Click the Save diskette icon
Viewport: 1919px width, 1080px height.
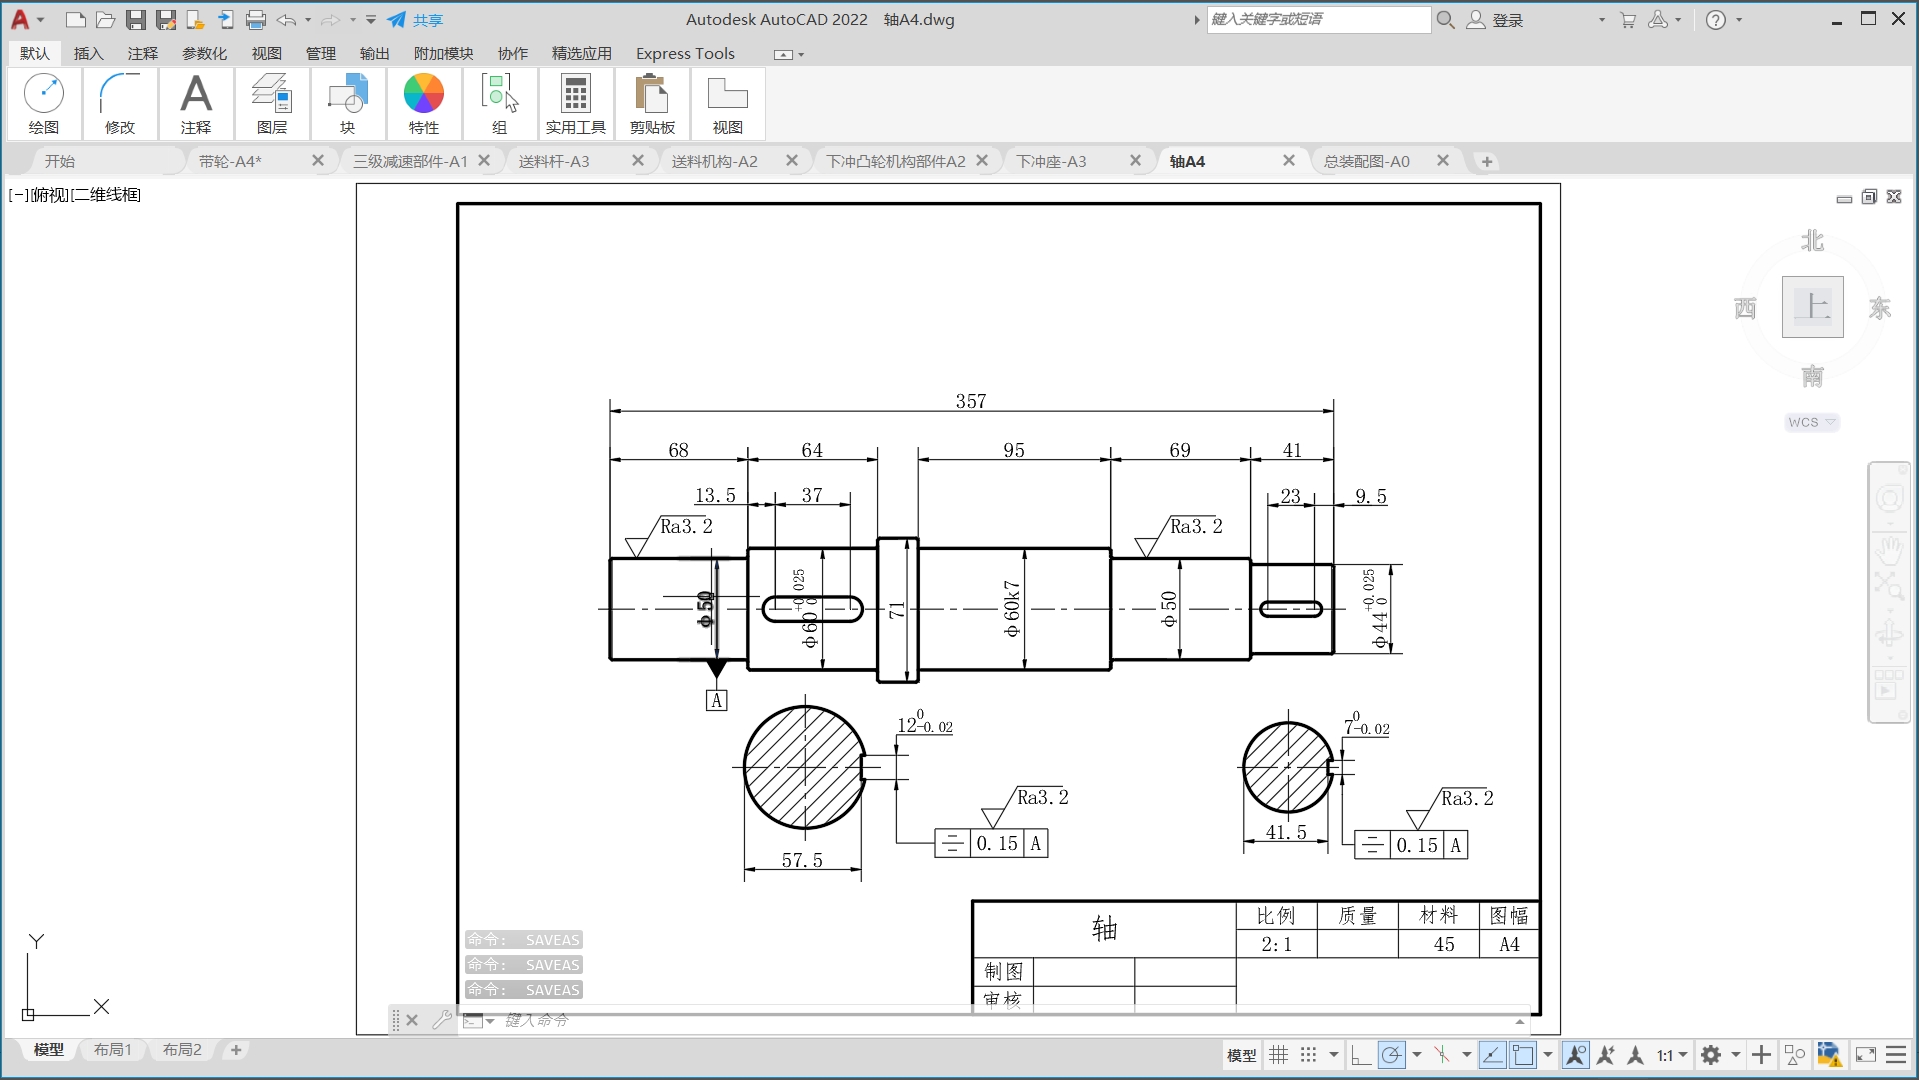click(x=136, y=20)
